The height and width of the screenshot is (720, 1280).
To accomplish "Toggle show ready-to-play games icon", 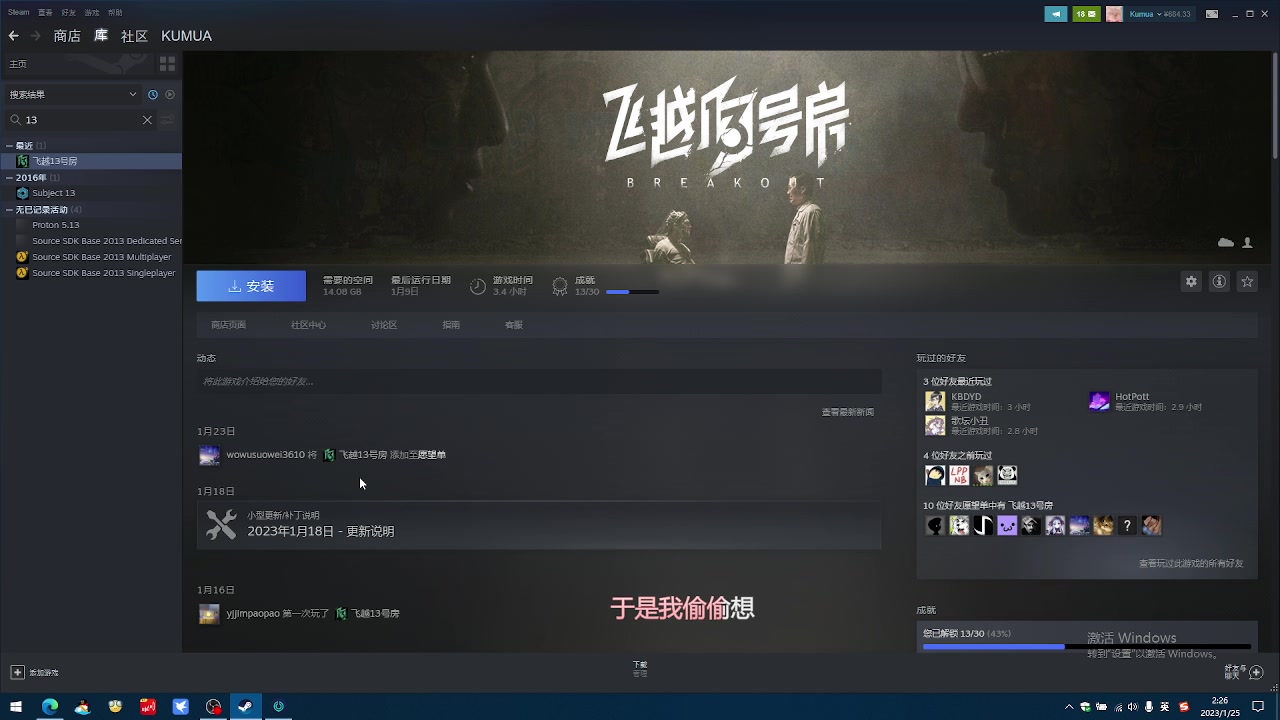I will pos(170,94).
